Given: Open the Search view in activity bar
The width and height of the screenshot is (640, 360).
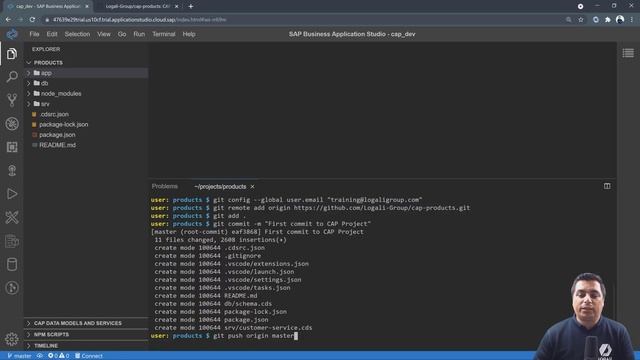Looking at the screenshot, I should pyautogui.click(x=12, y=77).
